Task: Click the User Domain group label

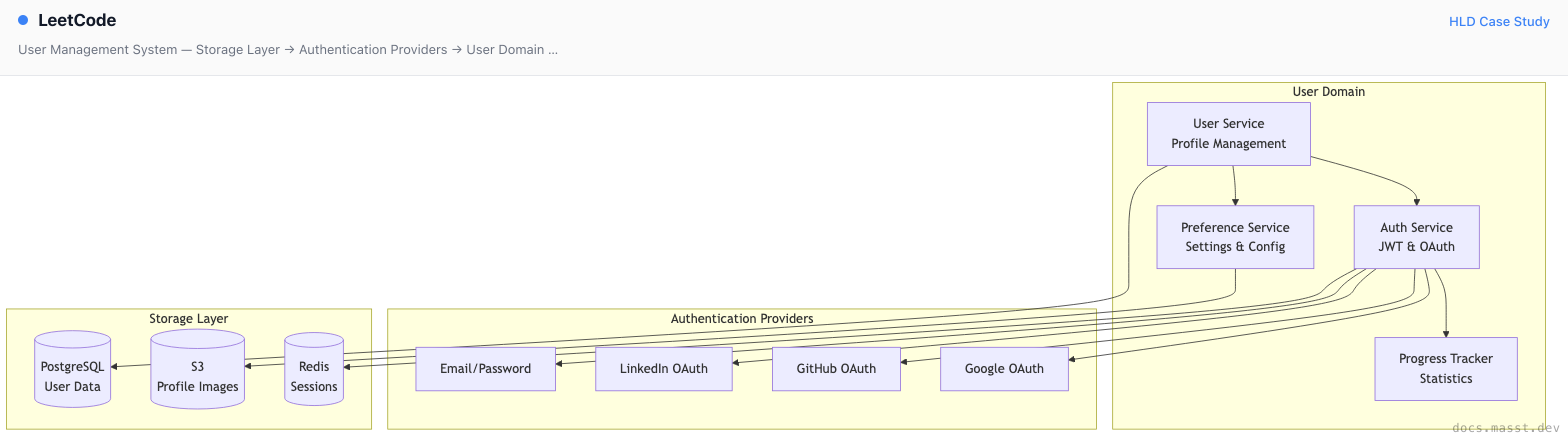Action: (x=1329, y=92)
